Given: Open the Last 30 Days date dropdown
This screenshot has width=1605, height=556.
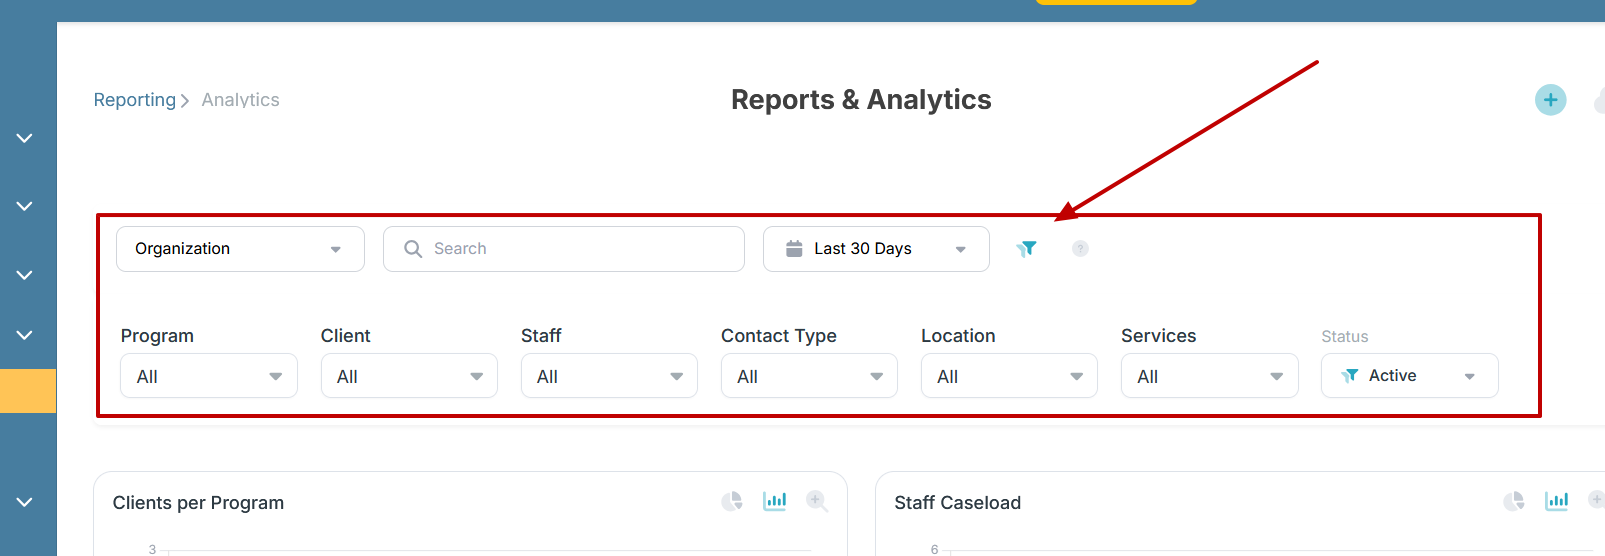Looking at the screenshot, I should (876, 249).
